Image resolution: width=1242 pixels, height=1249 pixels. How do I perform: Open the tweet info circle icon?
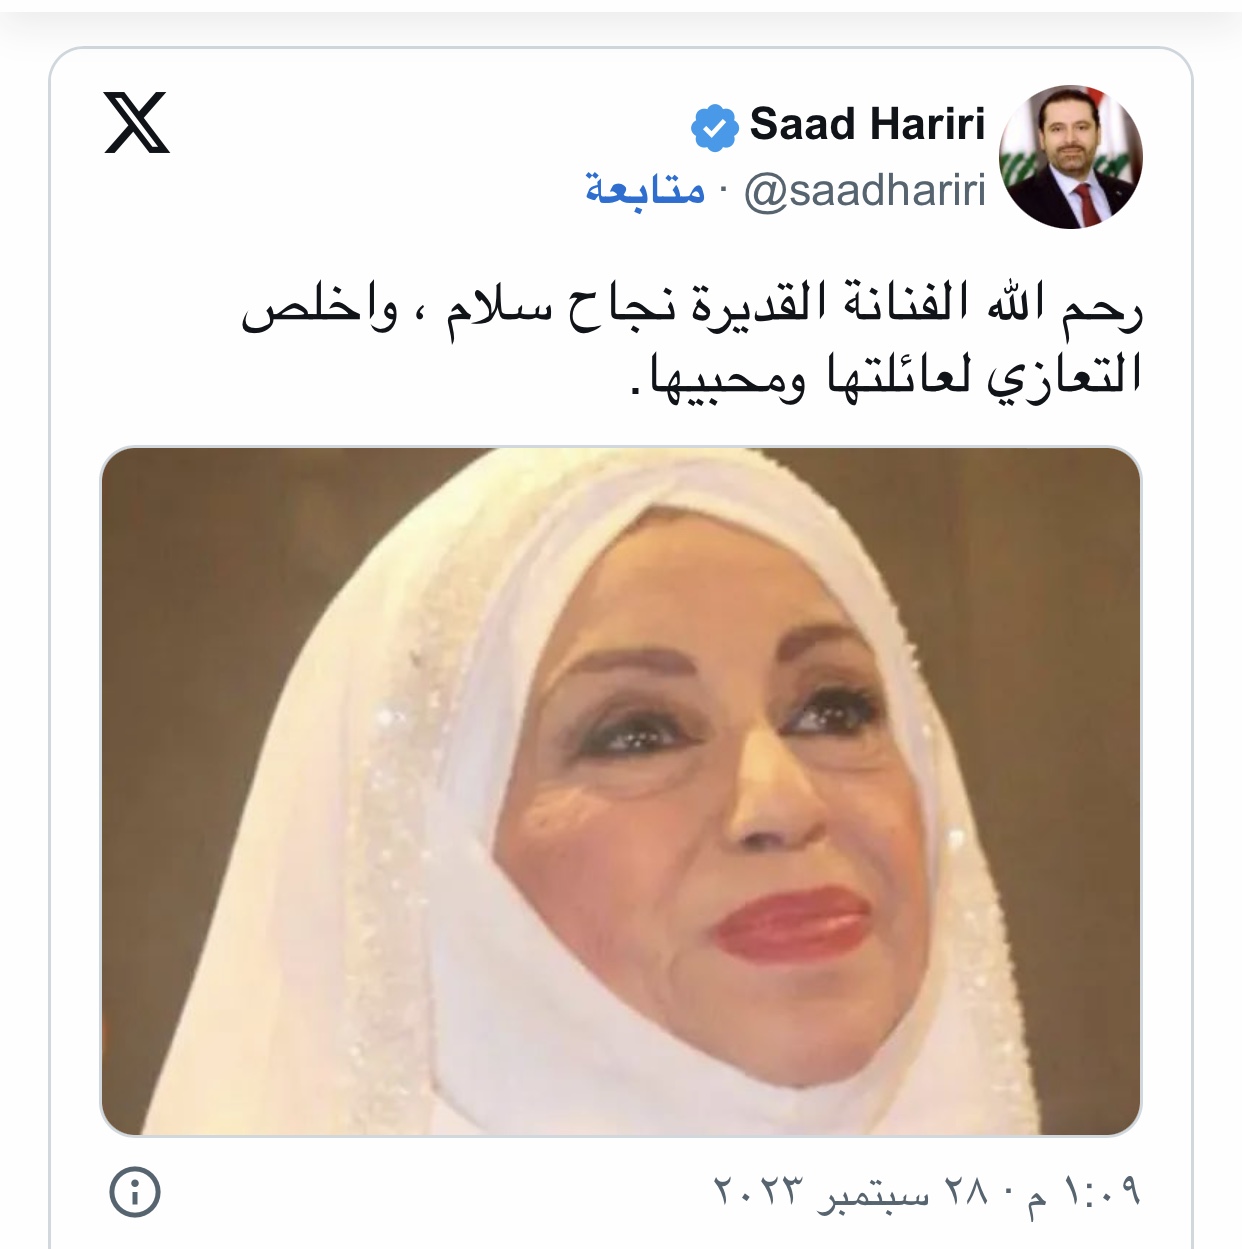134,1192
